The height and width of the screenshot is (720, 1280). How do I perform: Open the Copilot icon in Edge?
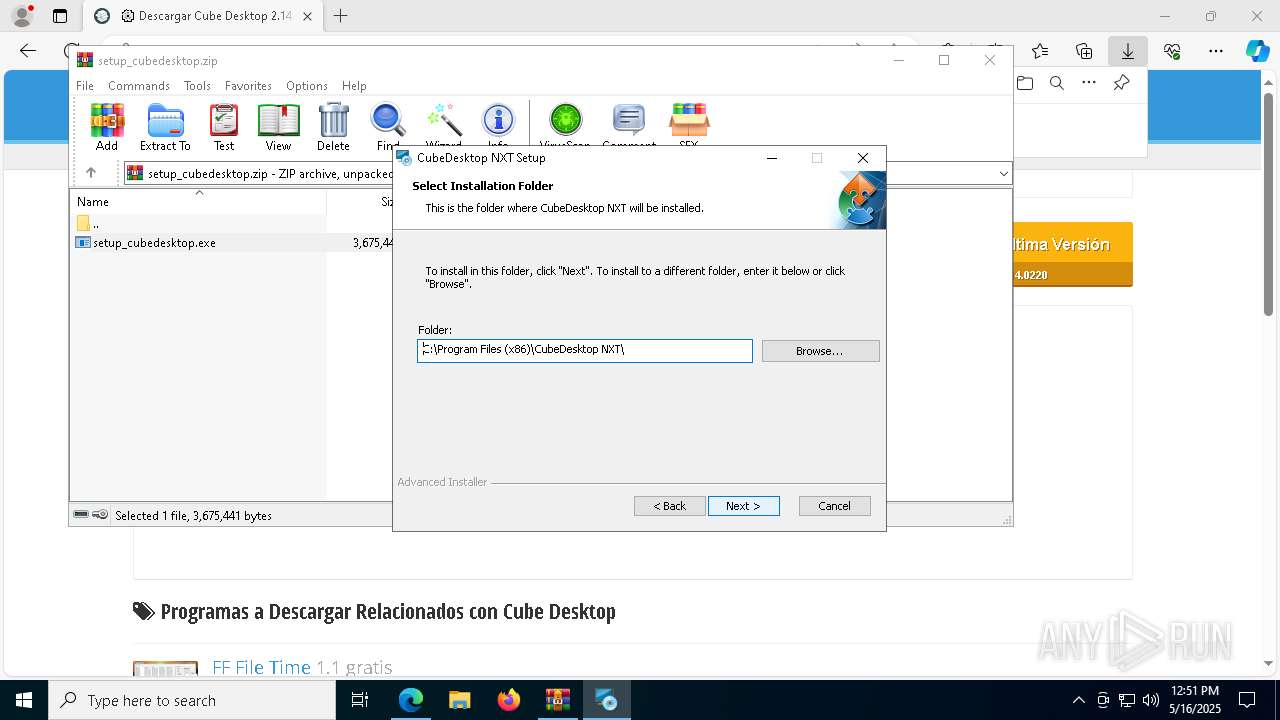[x=1257, y=51]
